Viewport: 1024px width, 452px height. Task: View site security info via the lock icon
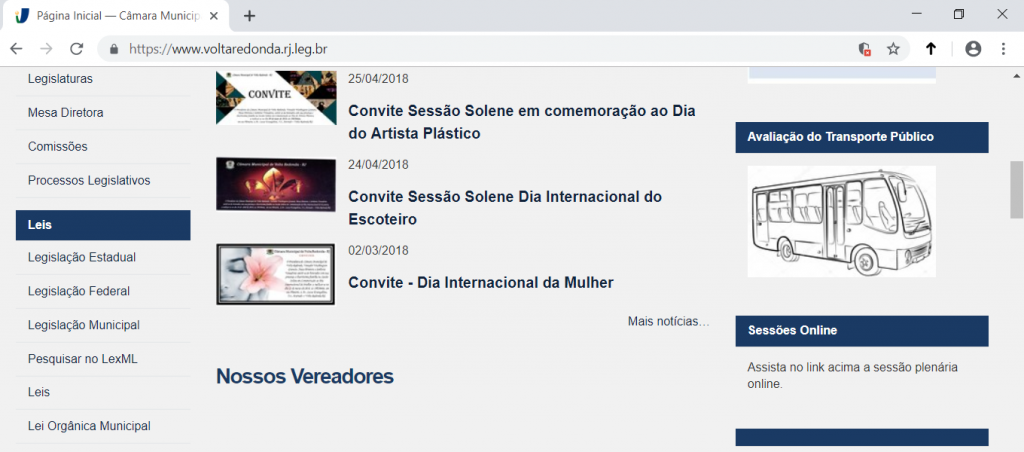113,48
